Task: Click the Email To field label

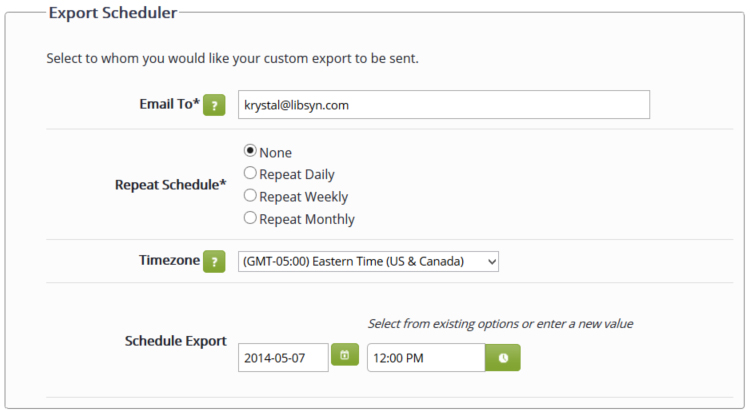Action: pos(169,104)
